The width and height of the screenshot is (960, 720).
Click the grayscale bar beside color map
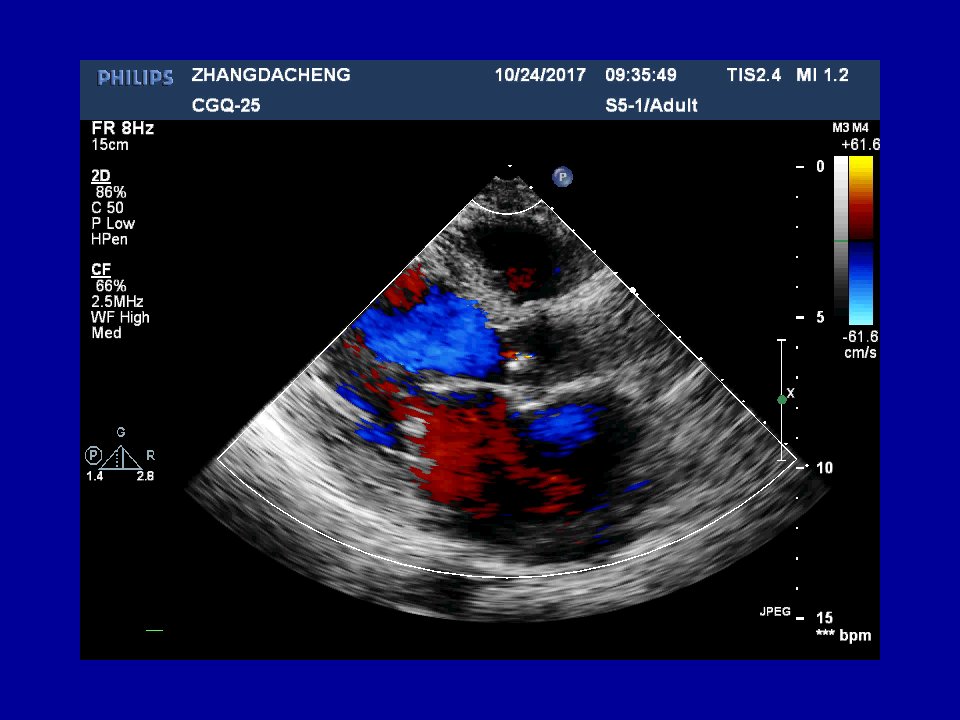(841, 240)
